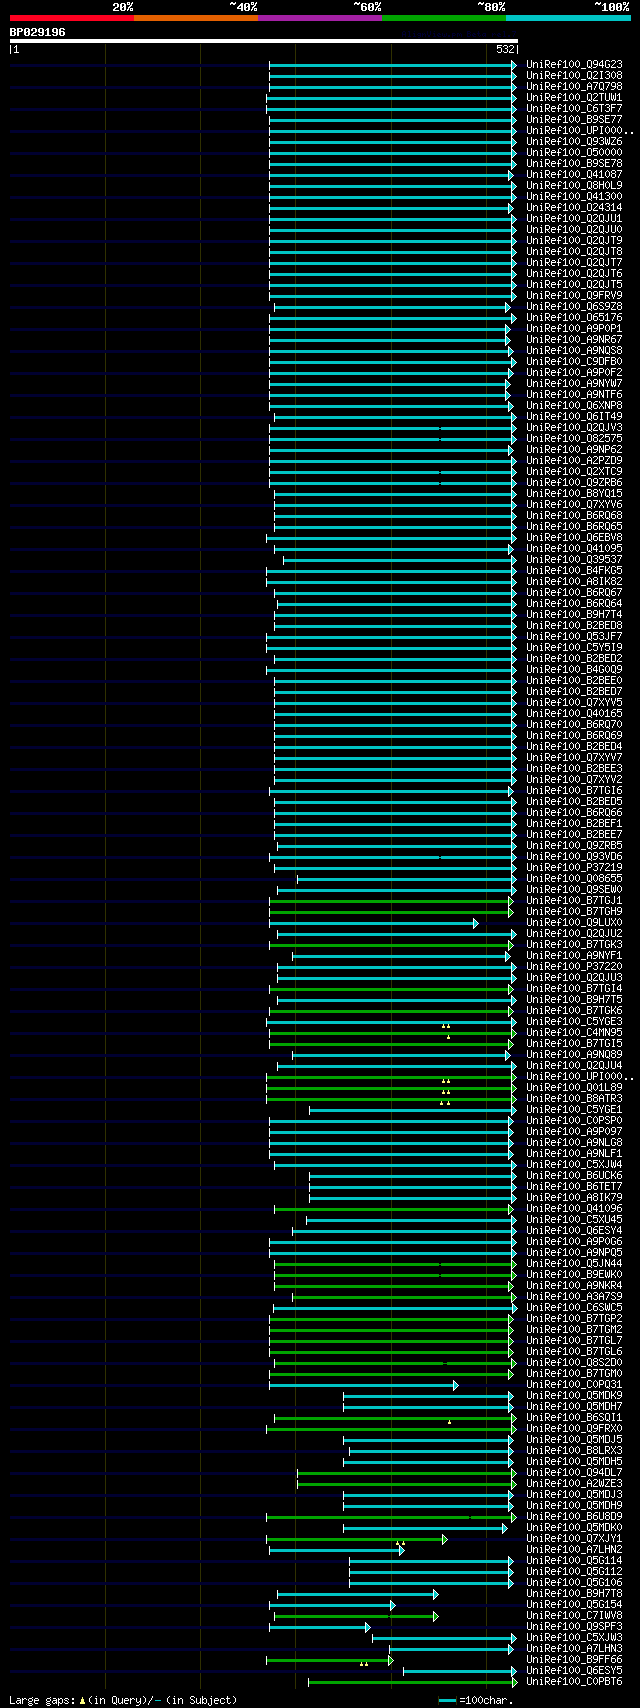Click the UniRef100_Q6S9Z8 entry

[x=574, y=306]
